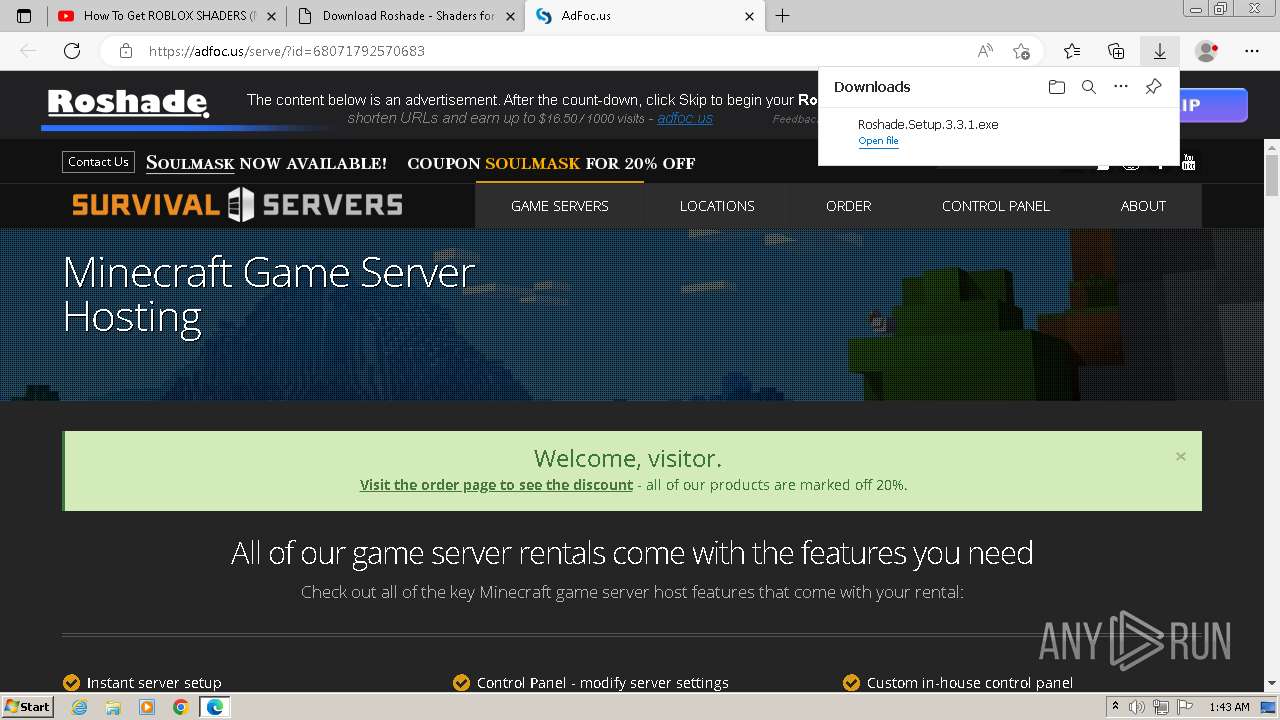
Task: Open the GAME SERVERS menu
Action: [559, 206]
